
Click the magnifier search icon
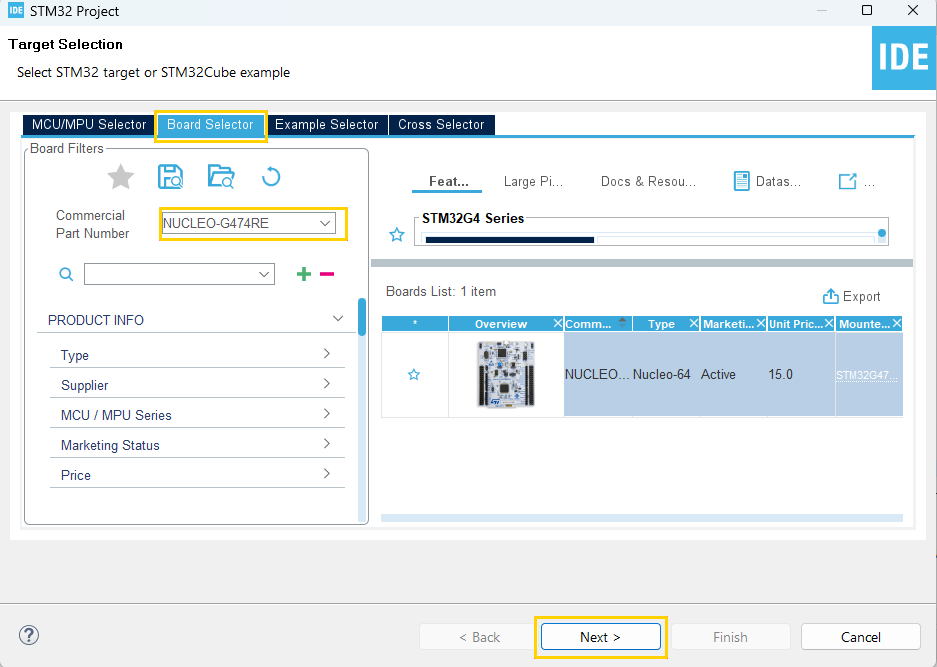[65, 273]
